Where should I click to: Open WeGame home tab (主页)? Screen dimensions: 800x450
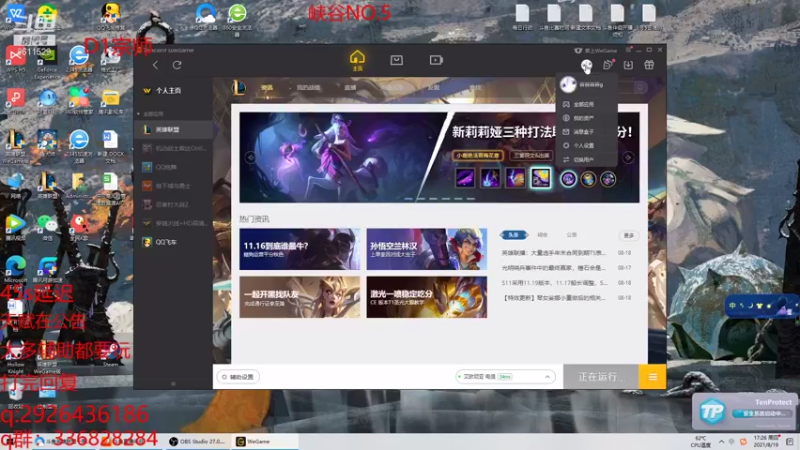[x=357, y=60]
